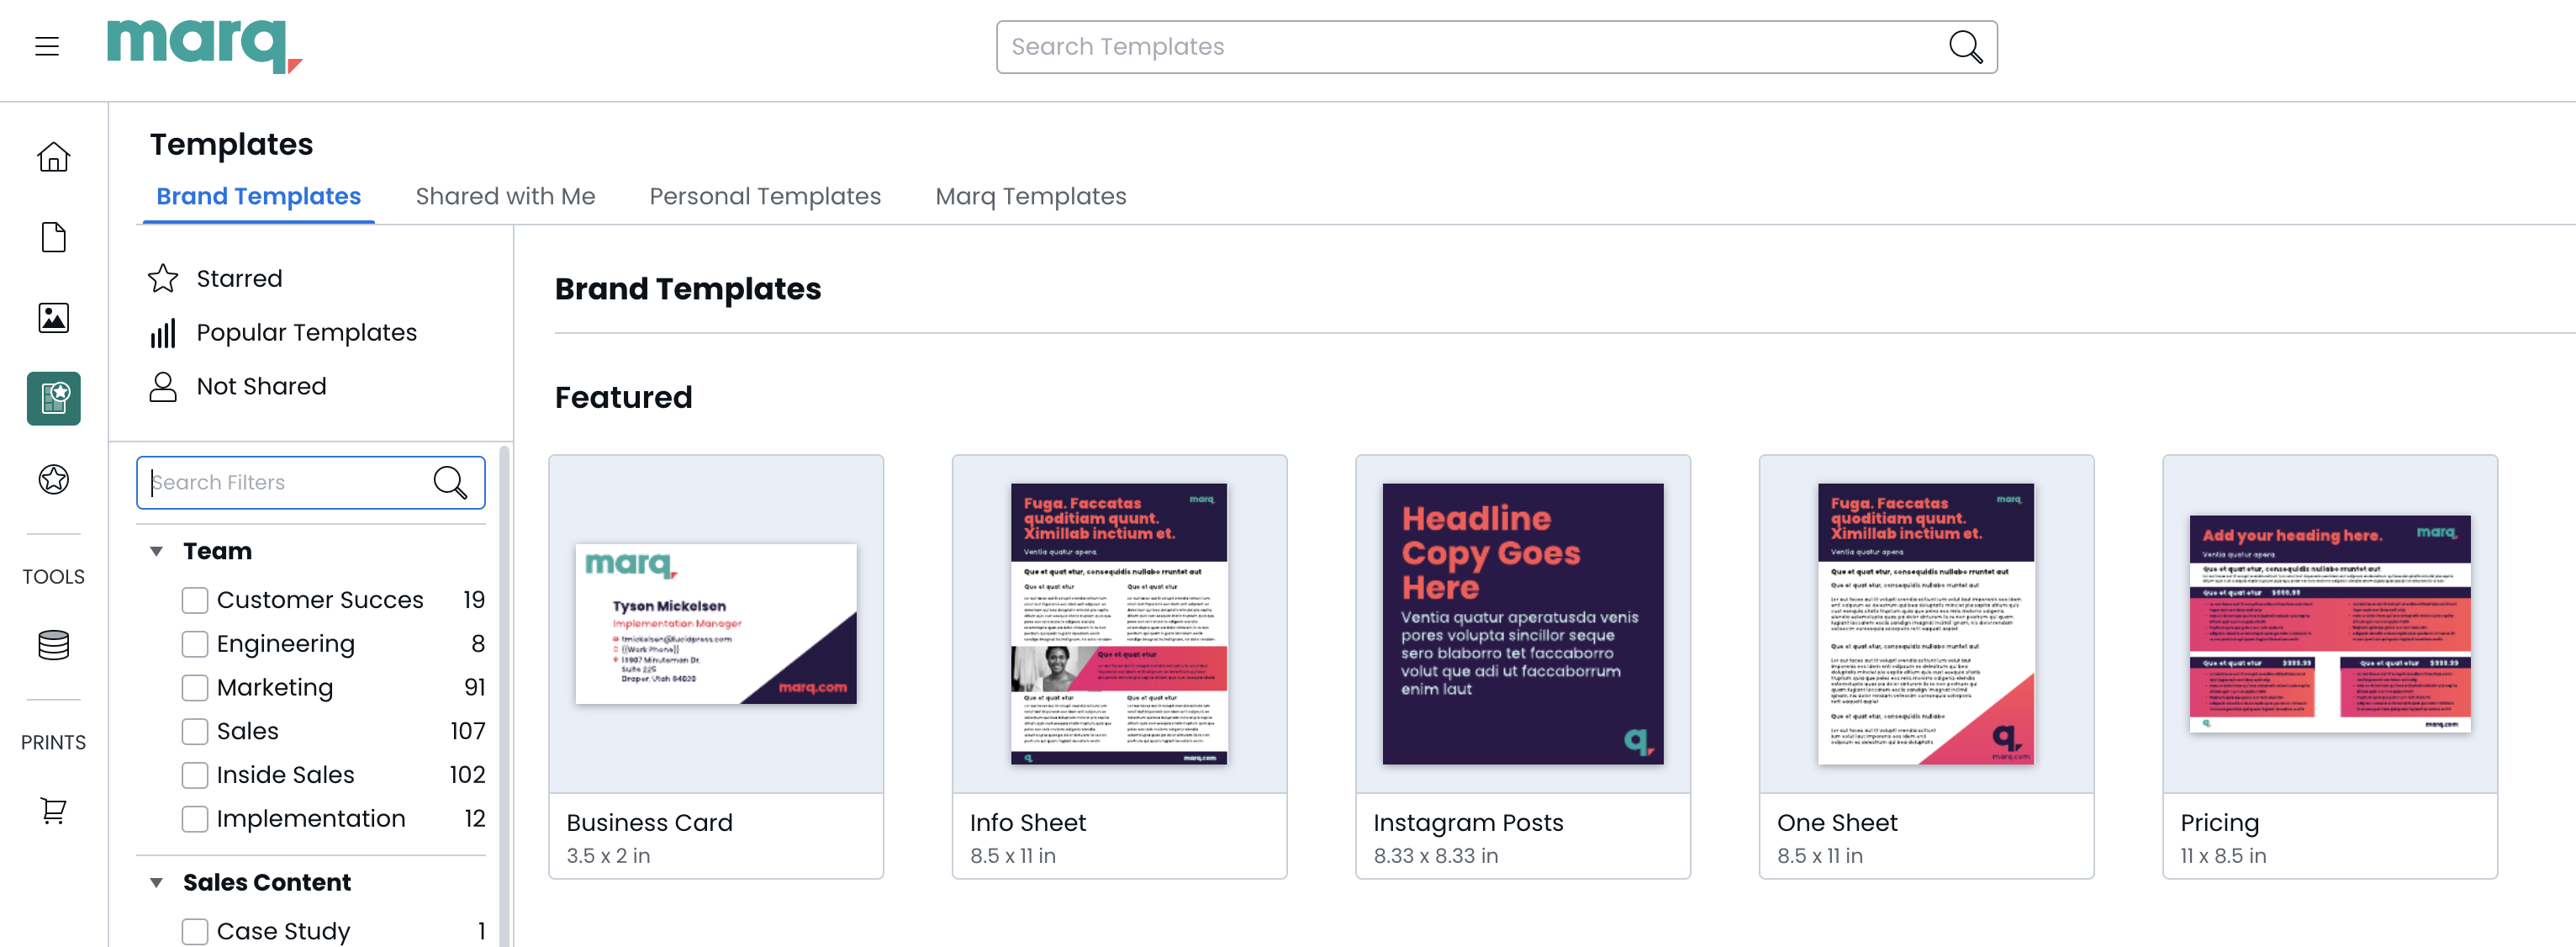The height and width of the screenshot is (947, 2576).
Task: Click the Search Filters magnifier icon
Action: coord(450,482)
